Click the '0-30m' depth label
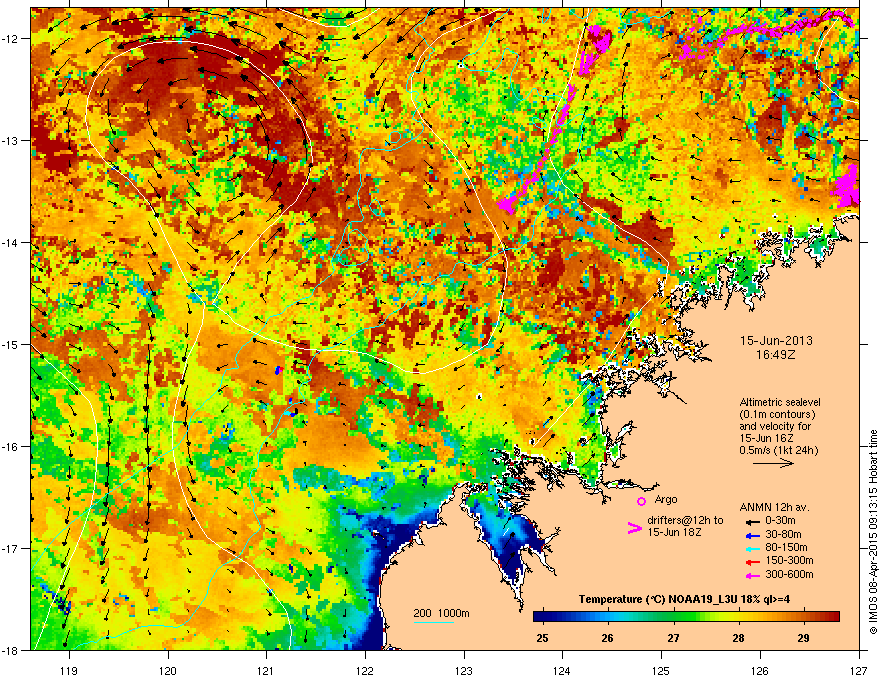 pyautogui.click(x=781, y=521)
